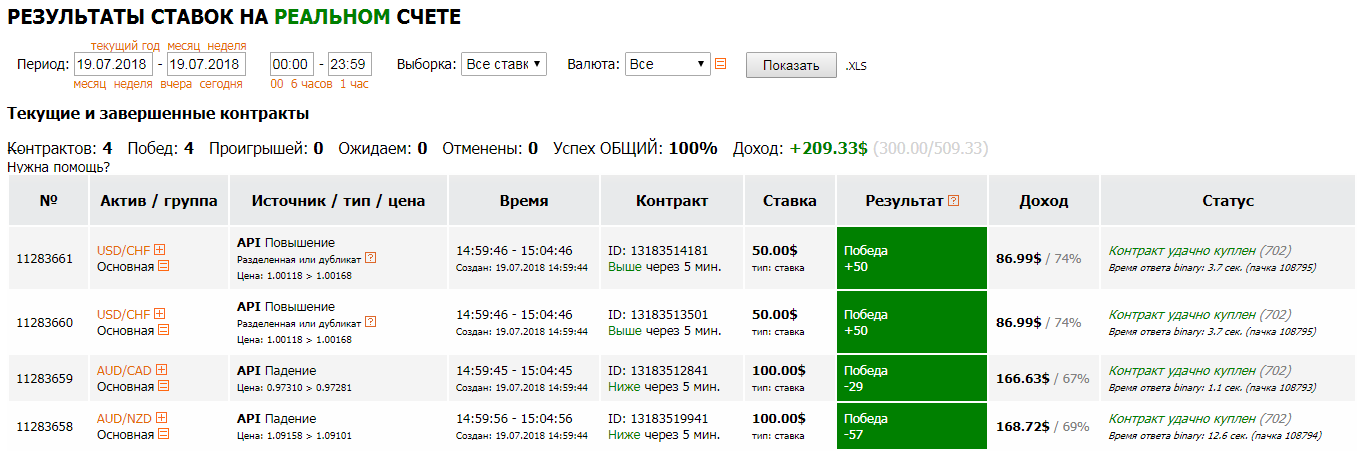The image size is (1365, 467).
Task: Click the minus icon beside Основная in row 11283661
Action: click(164, 266)
